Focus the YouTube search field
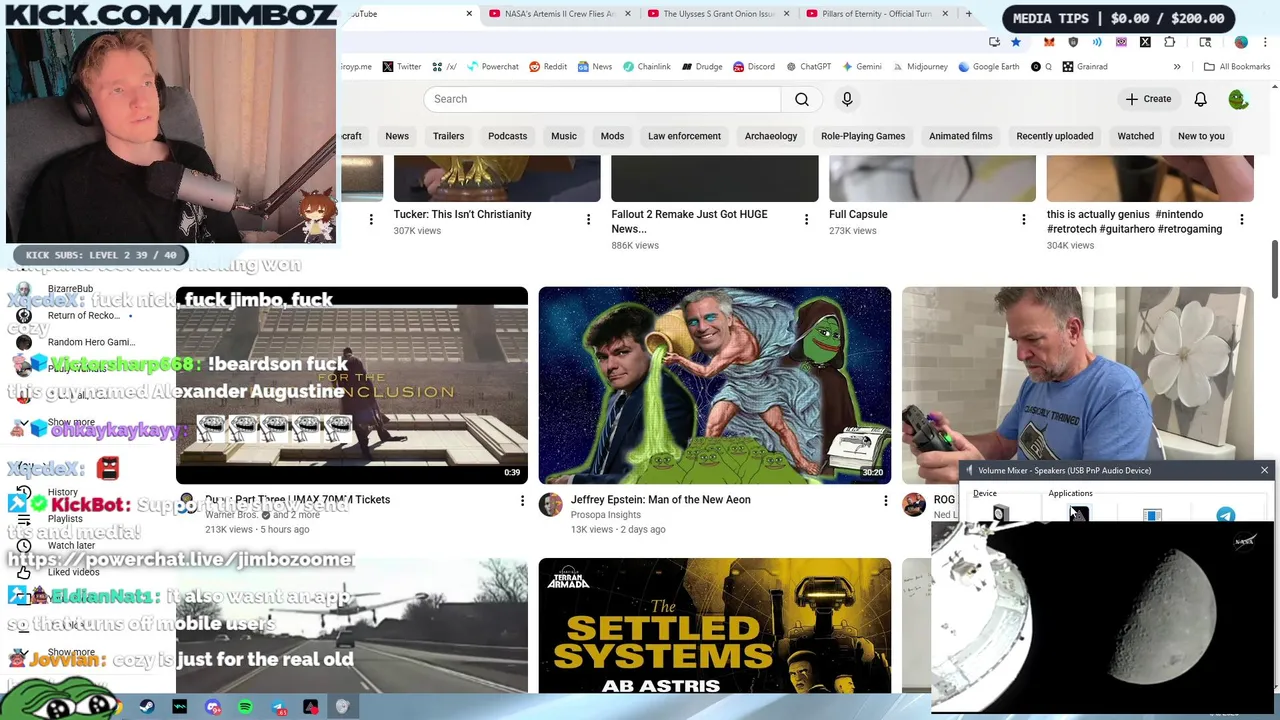This screenshot has height=720, width=1280. (602, 99)
